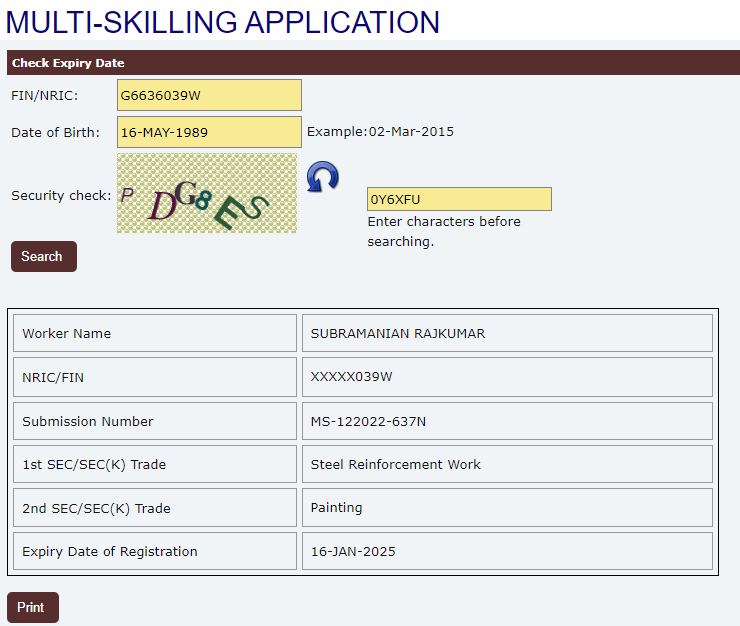Viewport: 740px width, 626px height.
Task: Focus the Date of Birth field
Action: point(209,132)
